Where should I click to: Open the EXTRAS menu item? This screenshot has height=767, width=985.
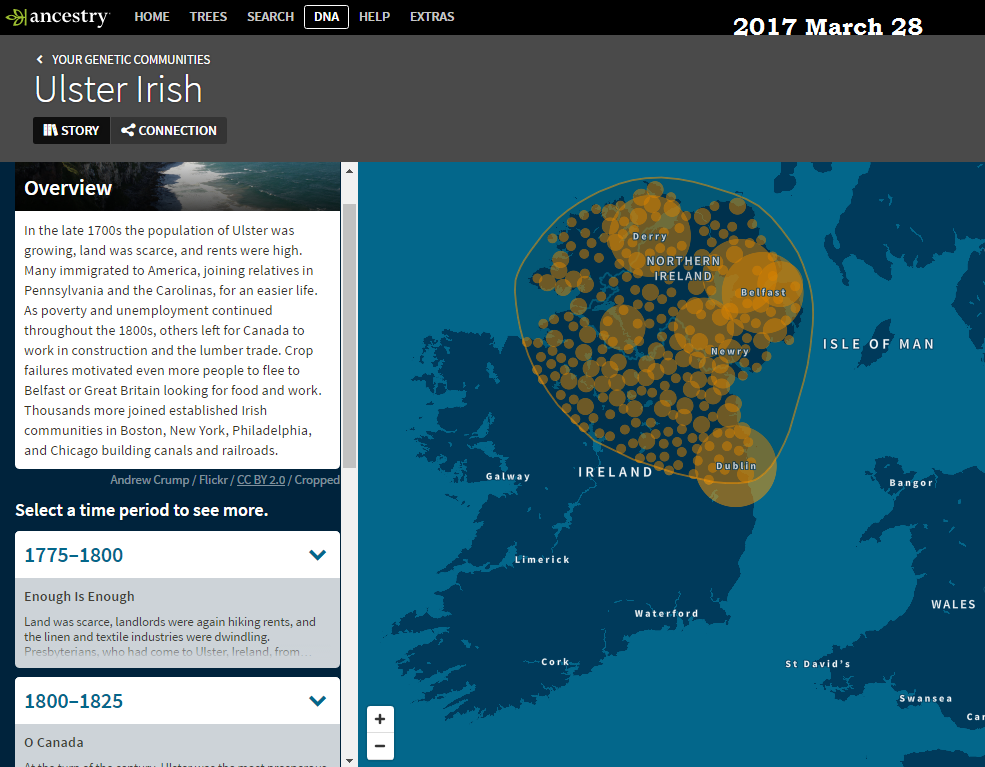(431, 16)
